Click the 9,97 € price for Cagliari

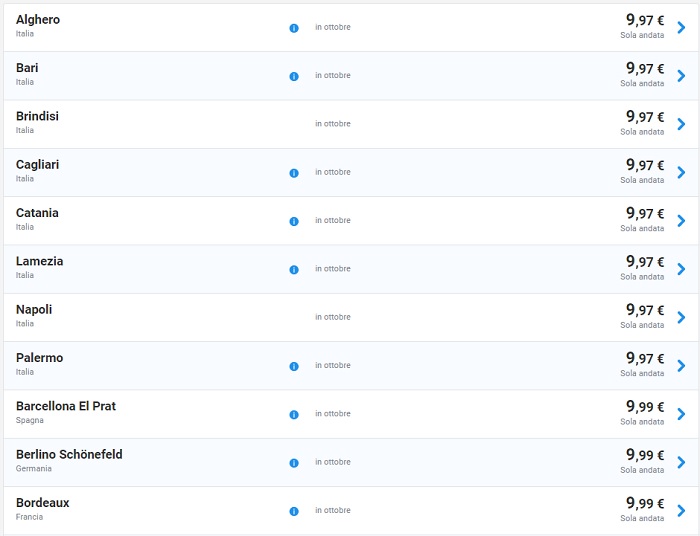[x=645, y=165]
